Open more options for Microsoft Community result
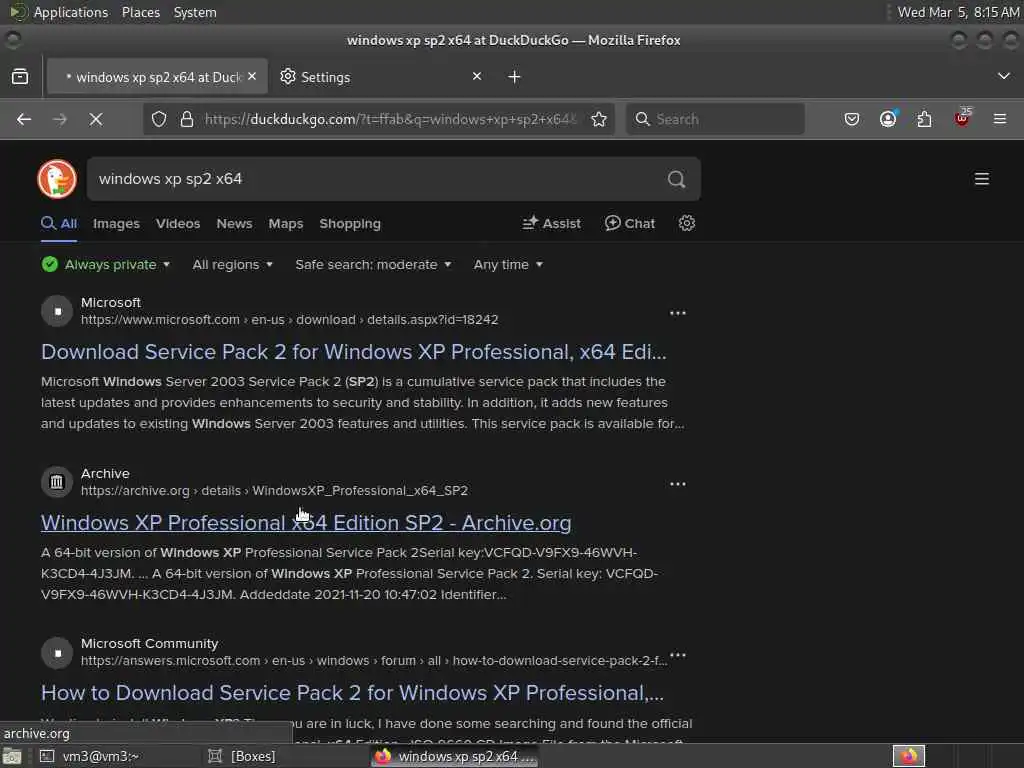The width and height of the screenshot is (1024, 768). pyautogui.click(x=677, y=654)
